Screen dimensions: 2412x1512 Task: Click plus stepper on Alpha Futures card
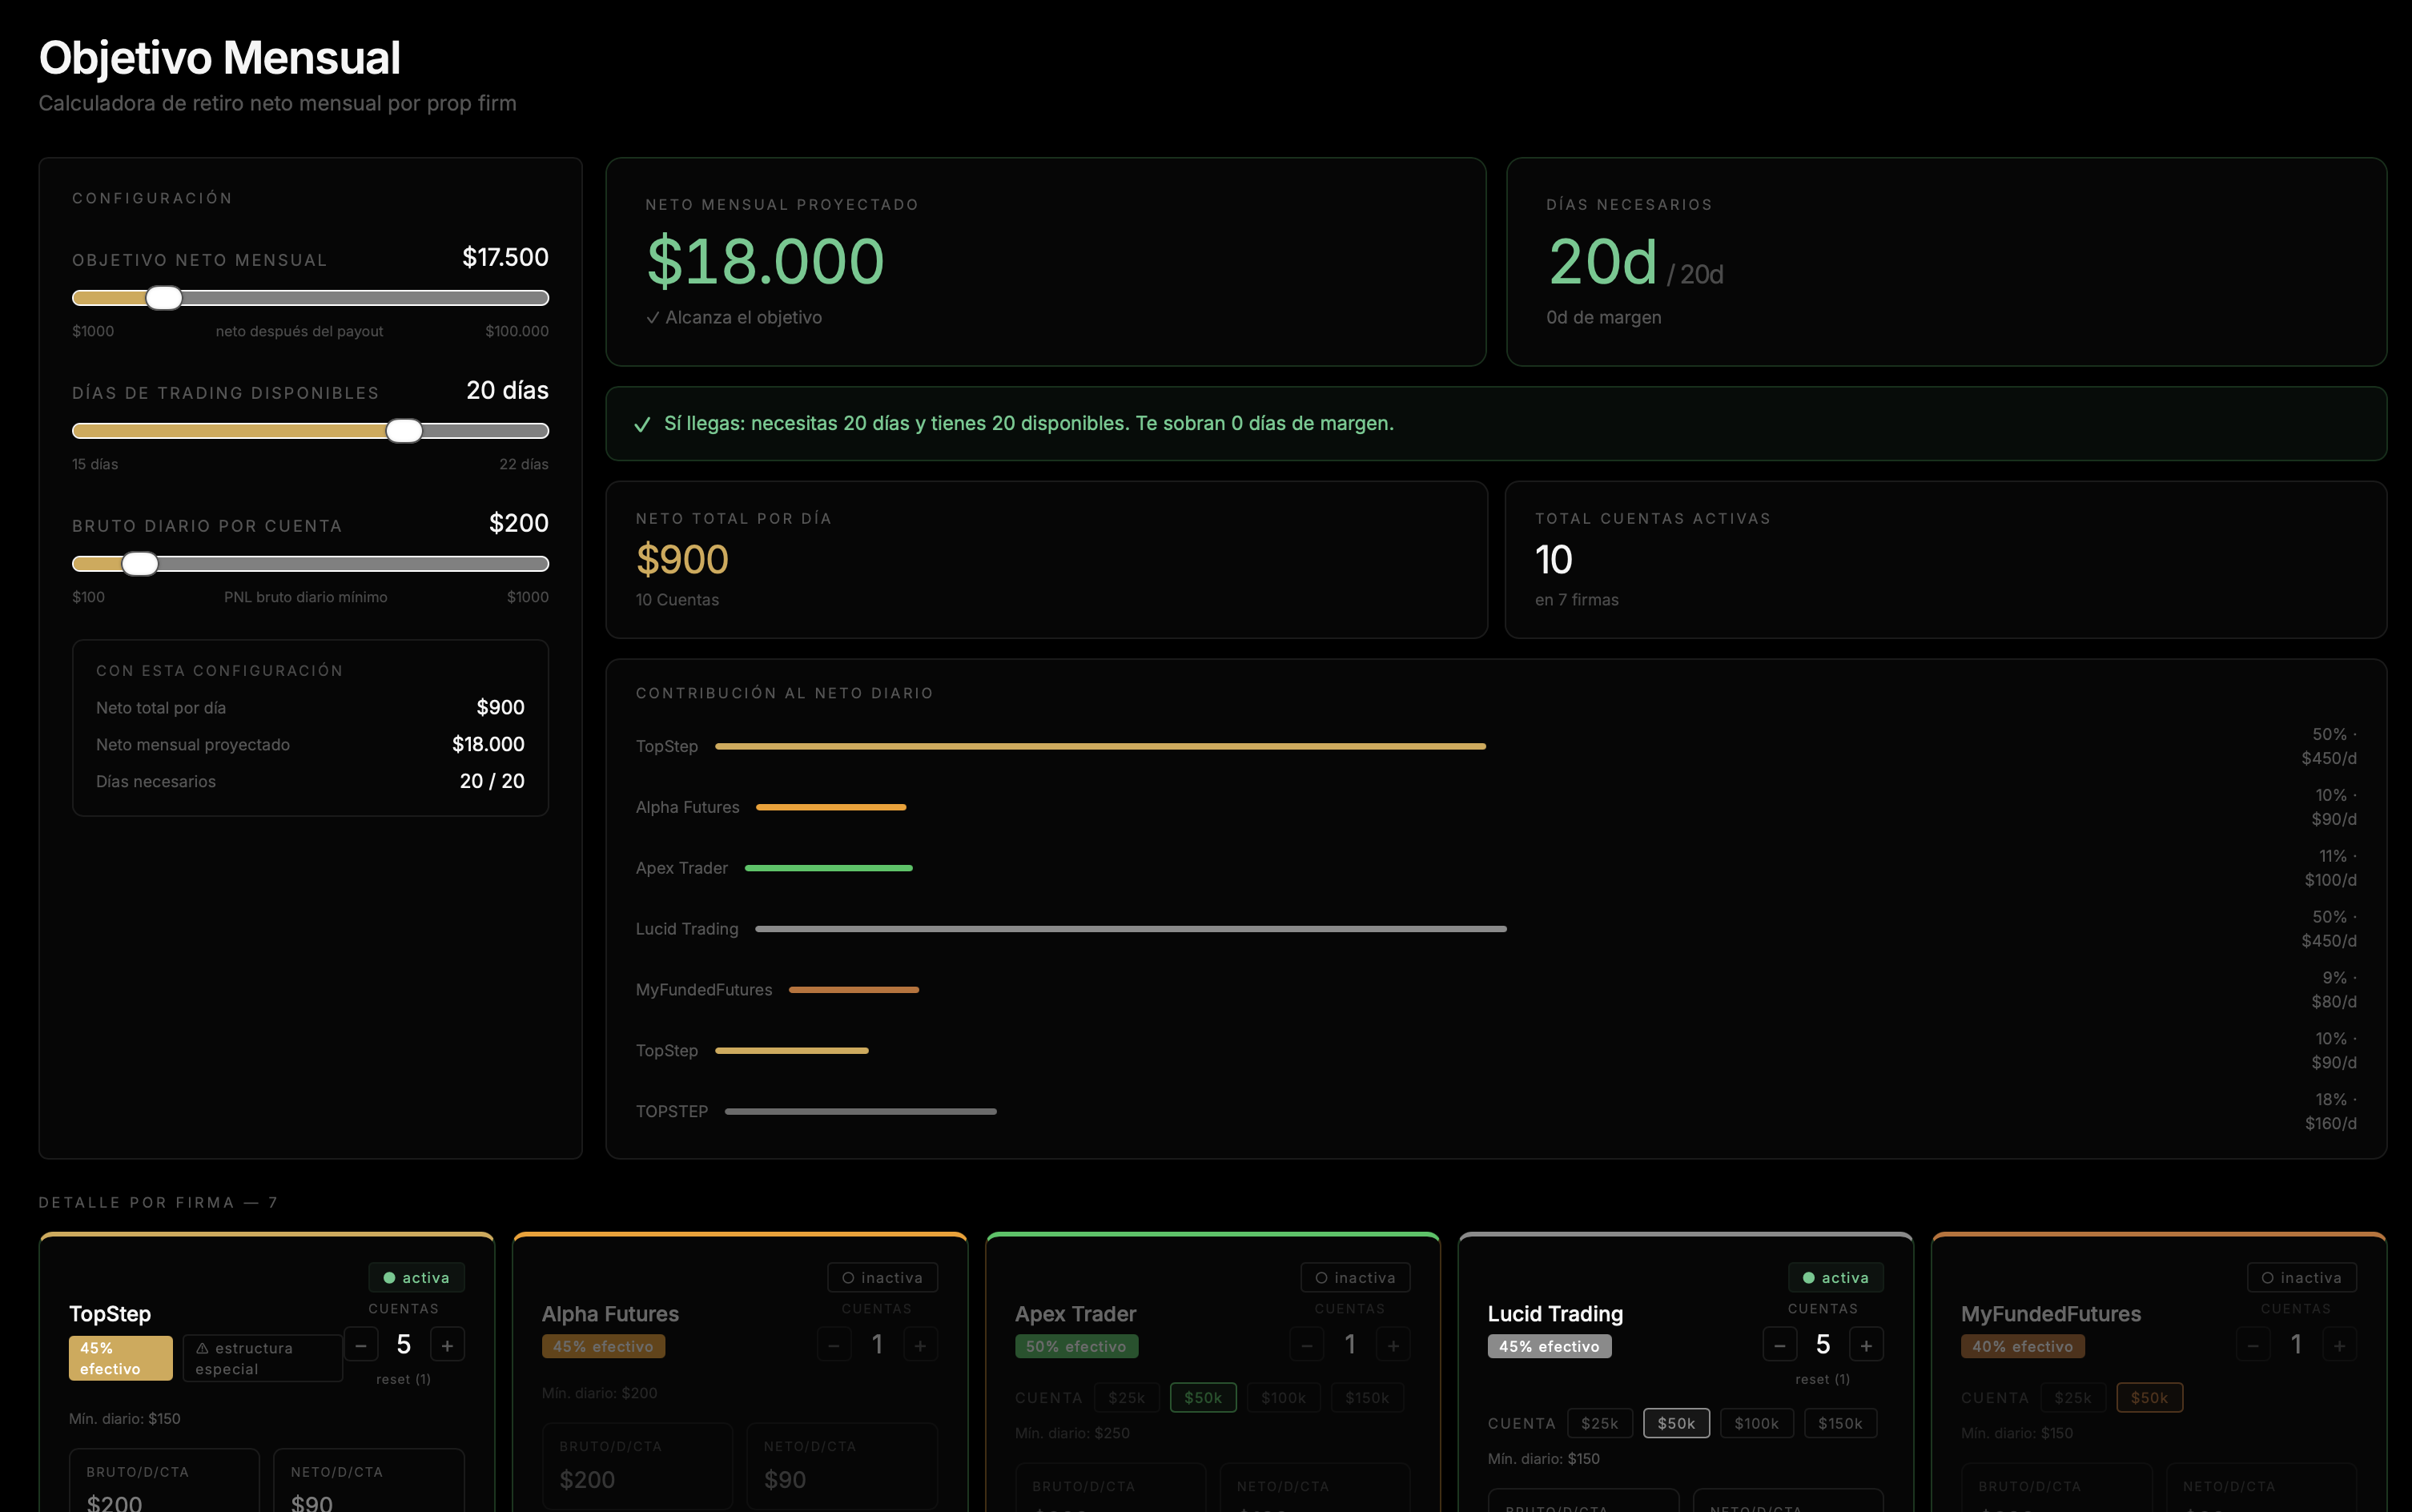pos(920,1344)
